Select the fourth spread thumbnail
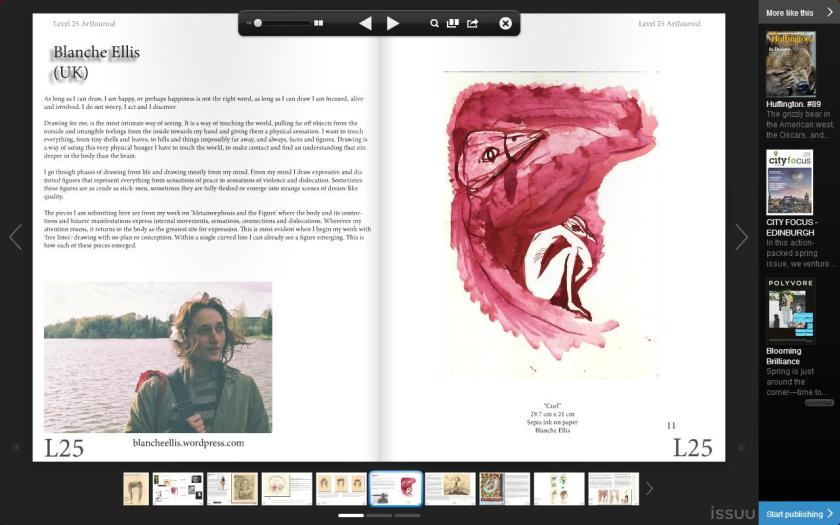This screenshot has width=840, height=525. click(287, 489)
